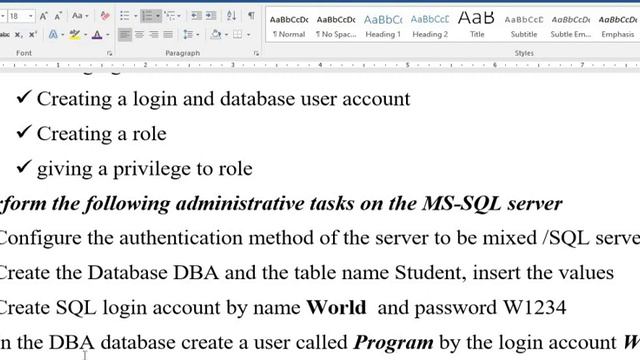This screenshot has width=640, height=360.
Task: Click the Change Case (Aa) icon
Action: coord(77,16)
